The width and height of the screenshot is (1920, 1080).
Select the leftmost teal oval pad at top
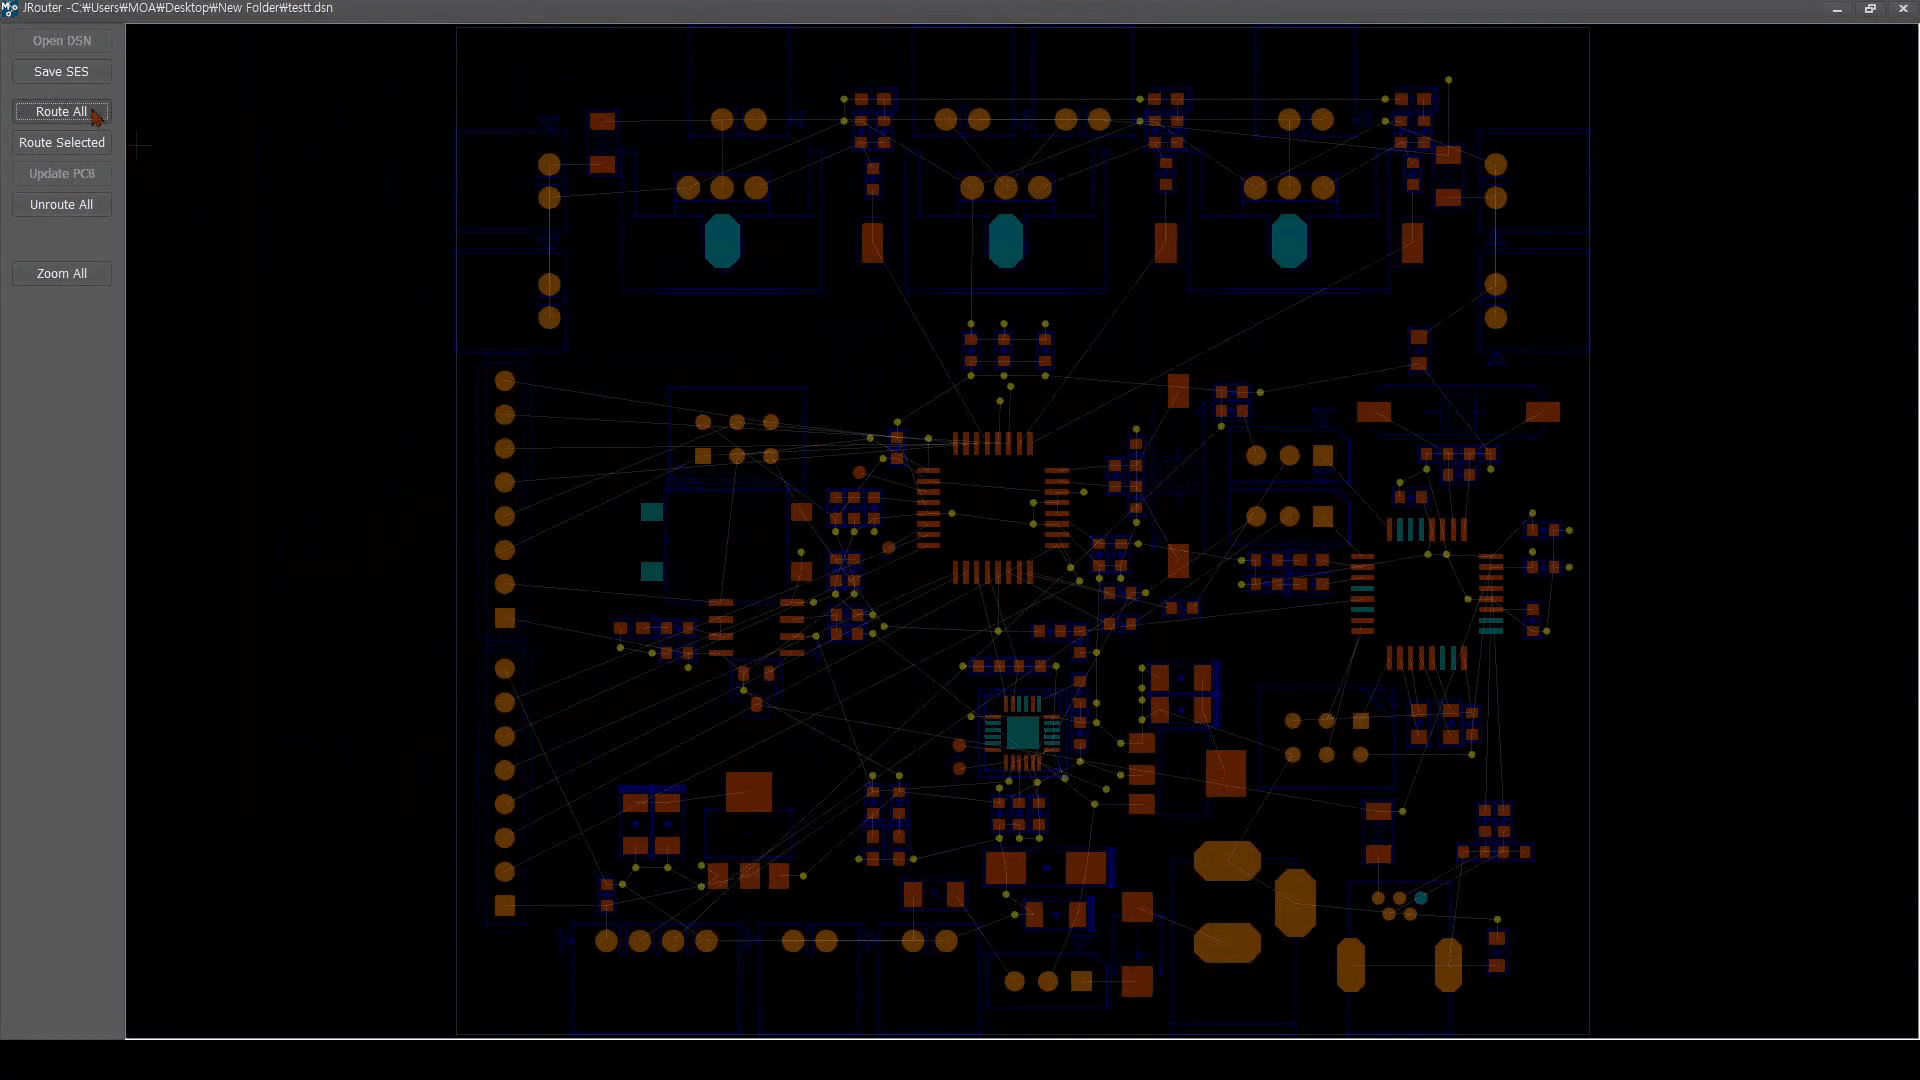(722, 241)
